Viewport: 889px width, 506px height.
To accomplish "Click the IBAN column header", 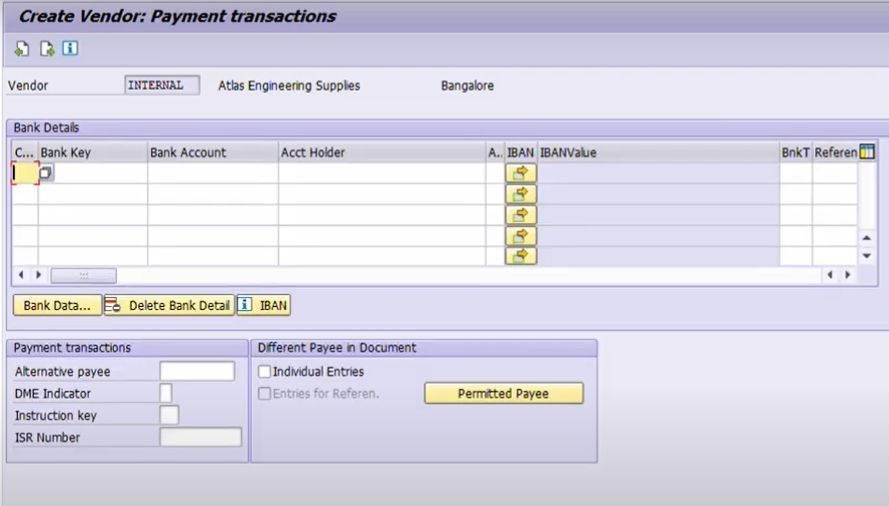I will 520,152.
